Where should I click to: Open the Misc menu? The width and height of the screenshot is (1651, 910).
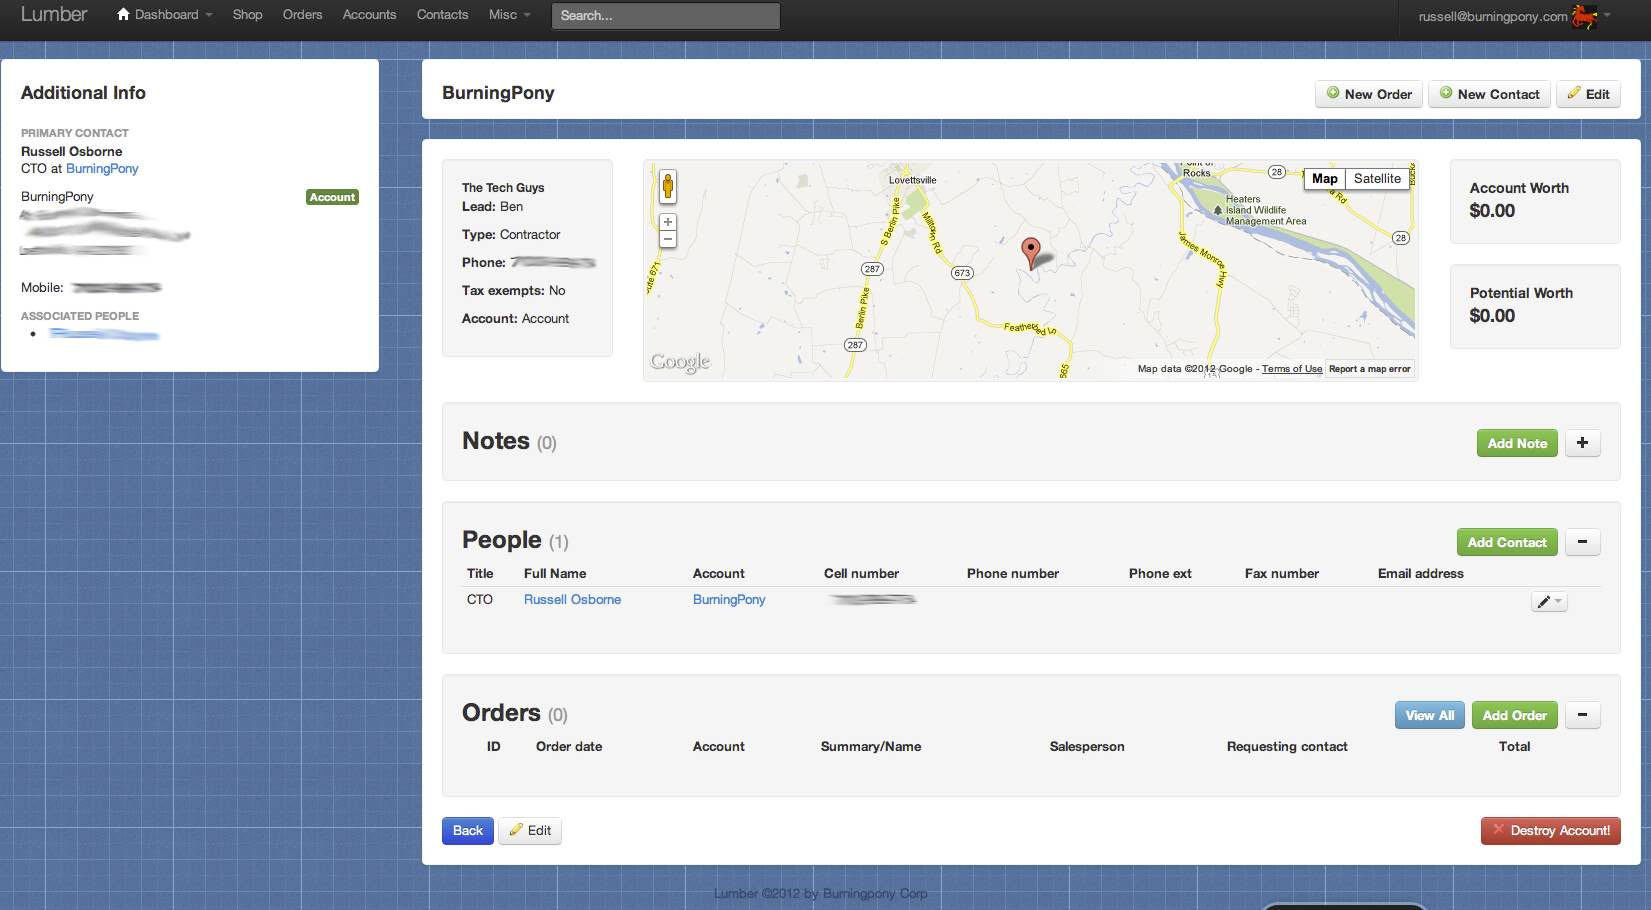(509, 15)
